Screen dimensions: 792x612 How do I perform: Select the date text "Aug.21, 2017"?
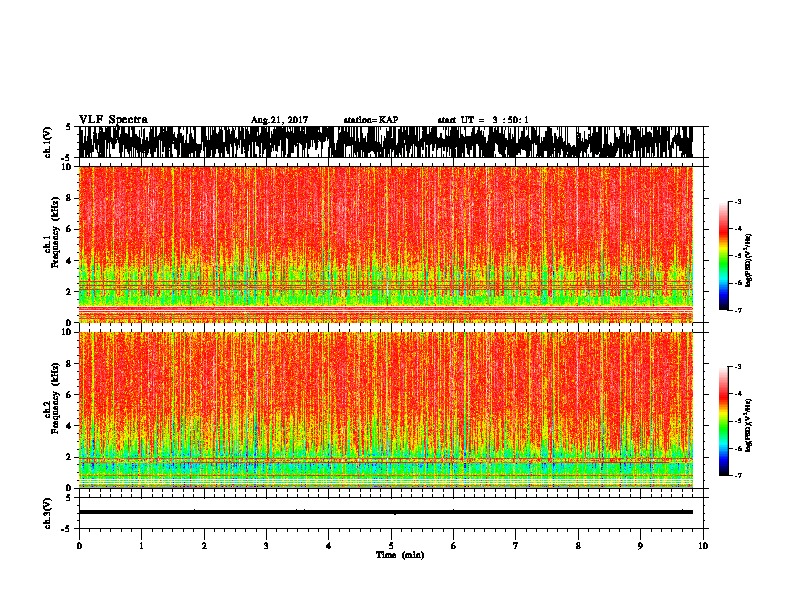coord(279,120)
